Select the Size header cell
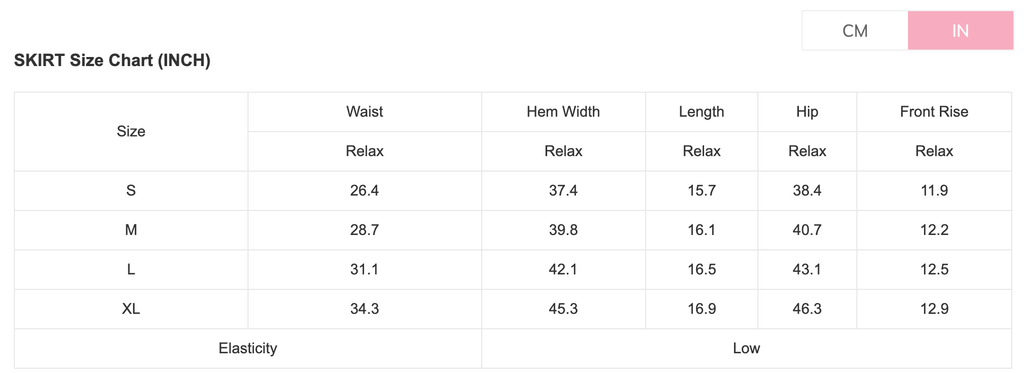This screenshot has width=1024, height=373. [131, 131]
